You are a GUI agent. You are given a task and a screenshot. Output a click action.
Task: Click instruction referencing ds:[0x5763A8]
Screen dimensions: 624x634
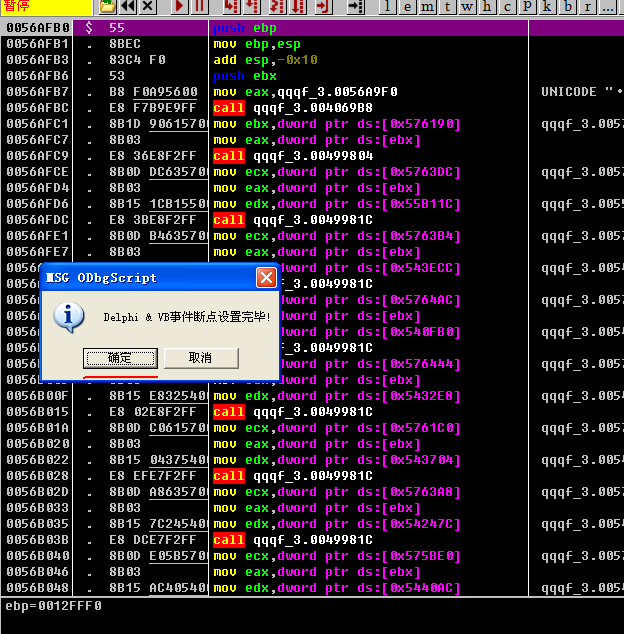pos(336,492)
